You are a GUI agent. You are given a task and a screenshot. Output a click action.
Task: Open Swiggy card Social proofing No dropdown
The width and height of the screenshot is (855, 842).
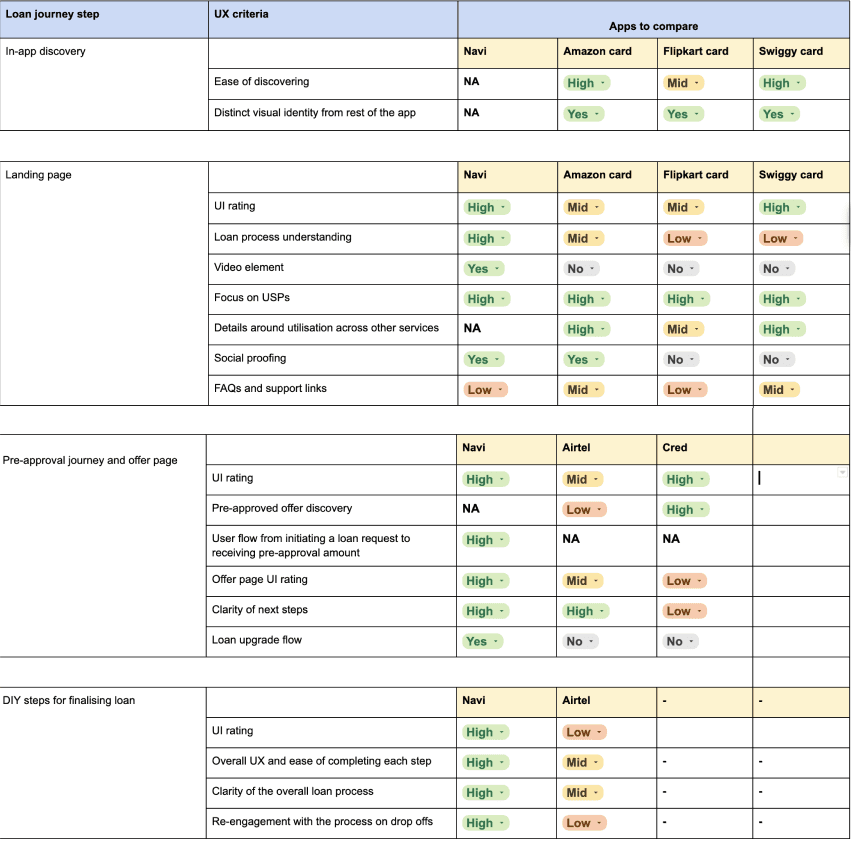pyautogui.click(x=776, y=360)
